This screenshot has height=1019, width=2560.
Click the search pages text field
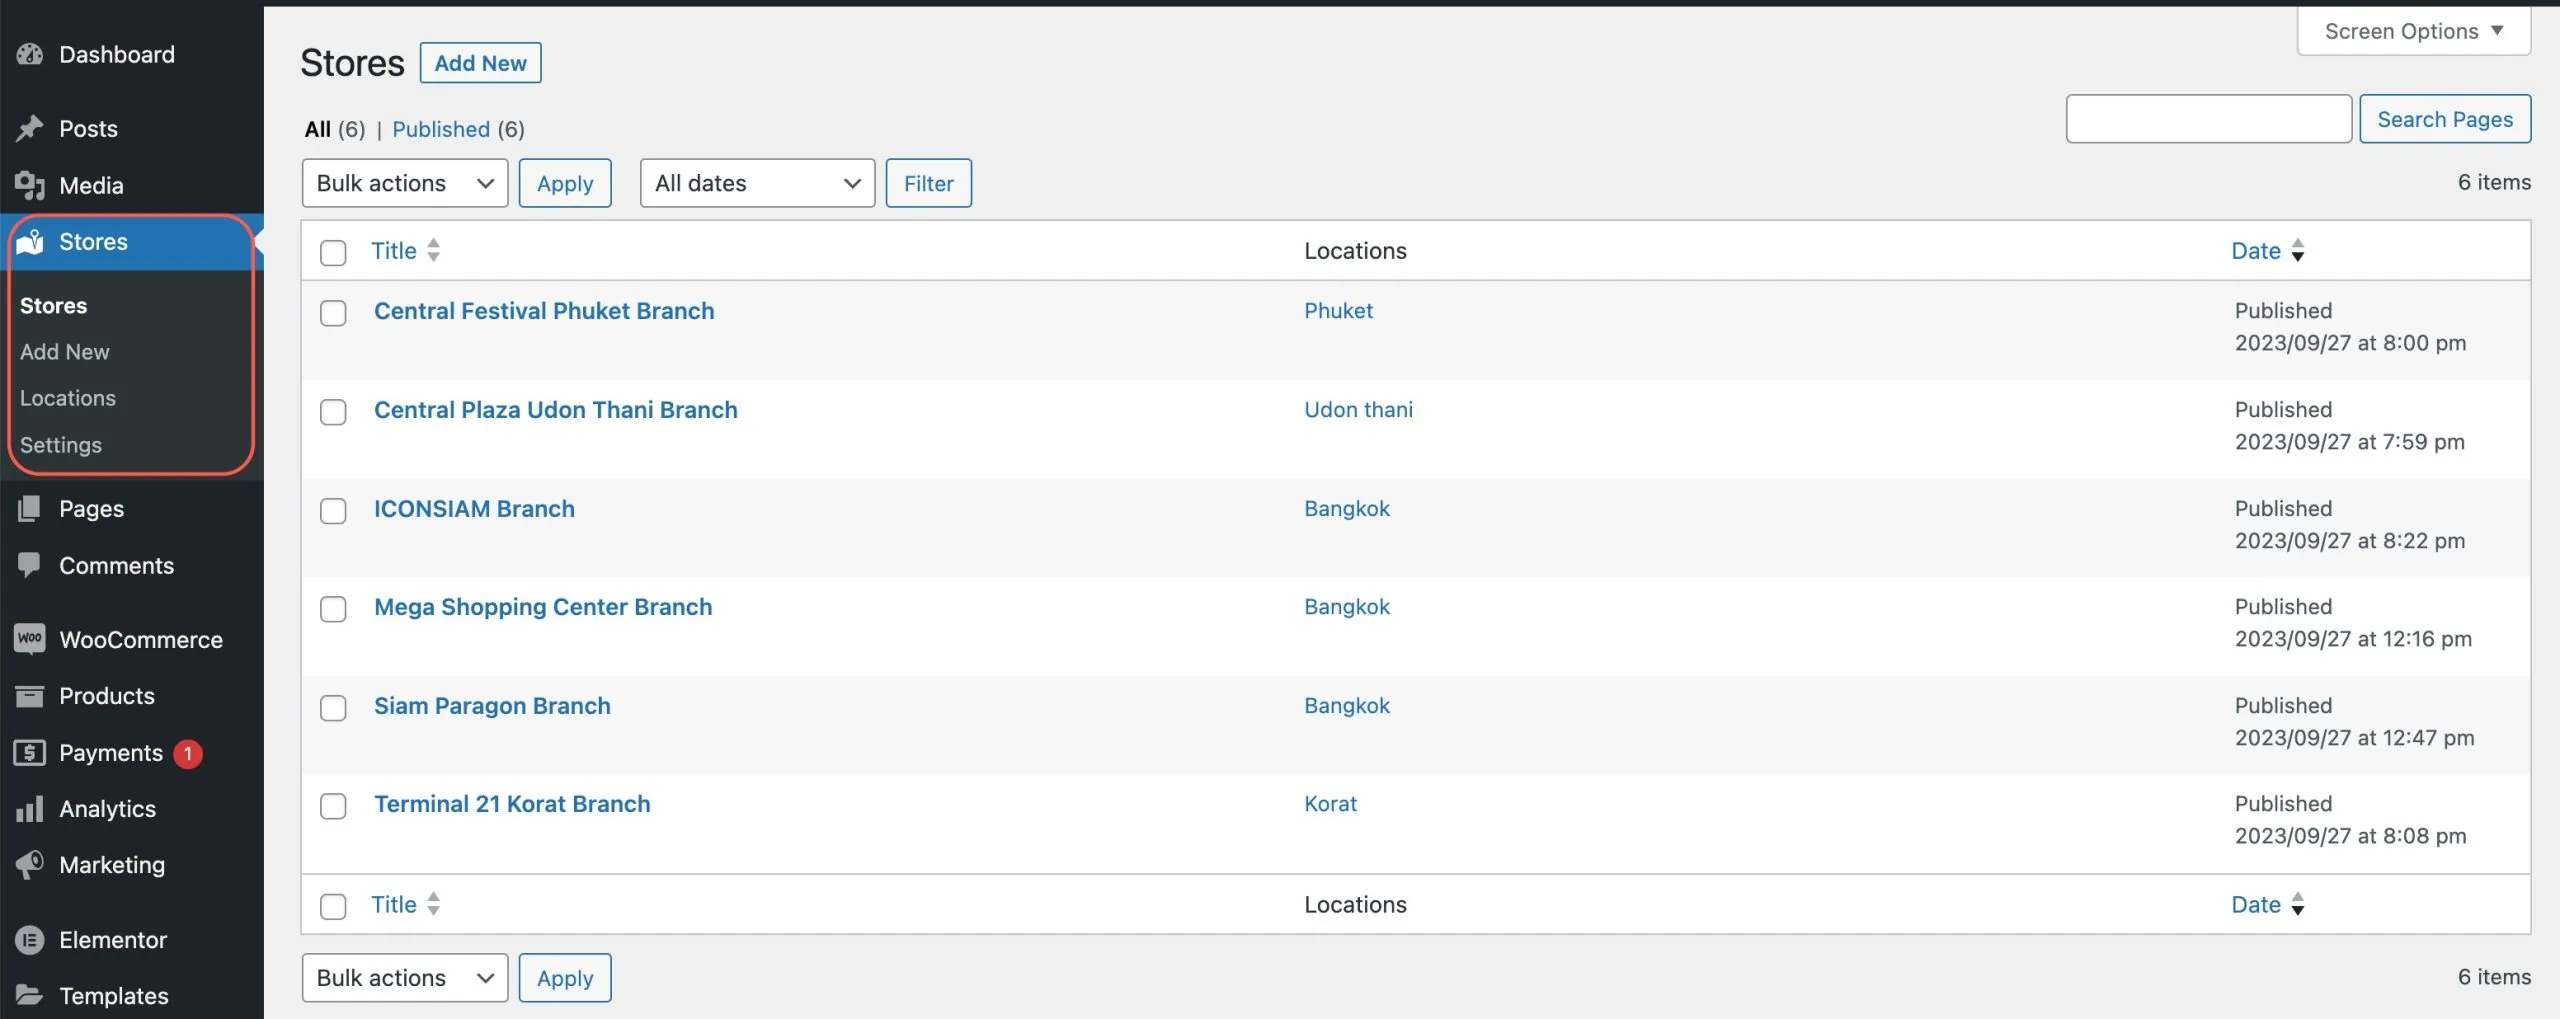point(2208,119)
